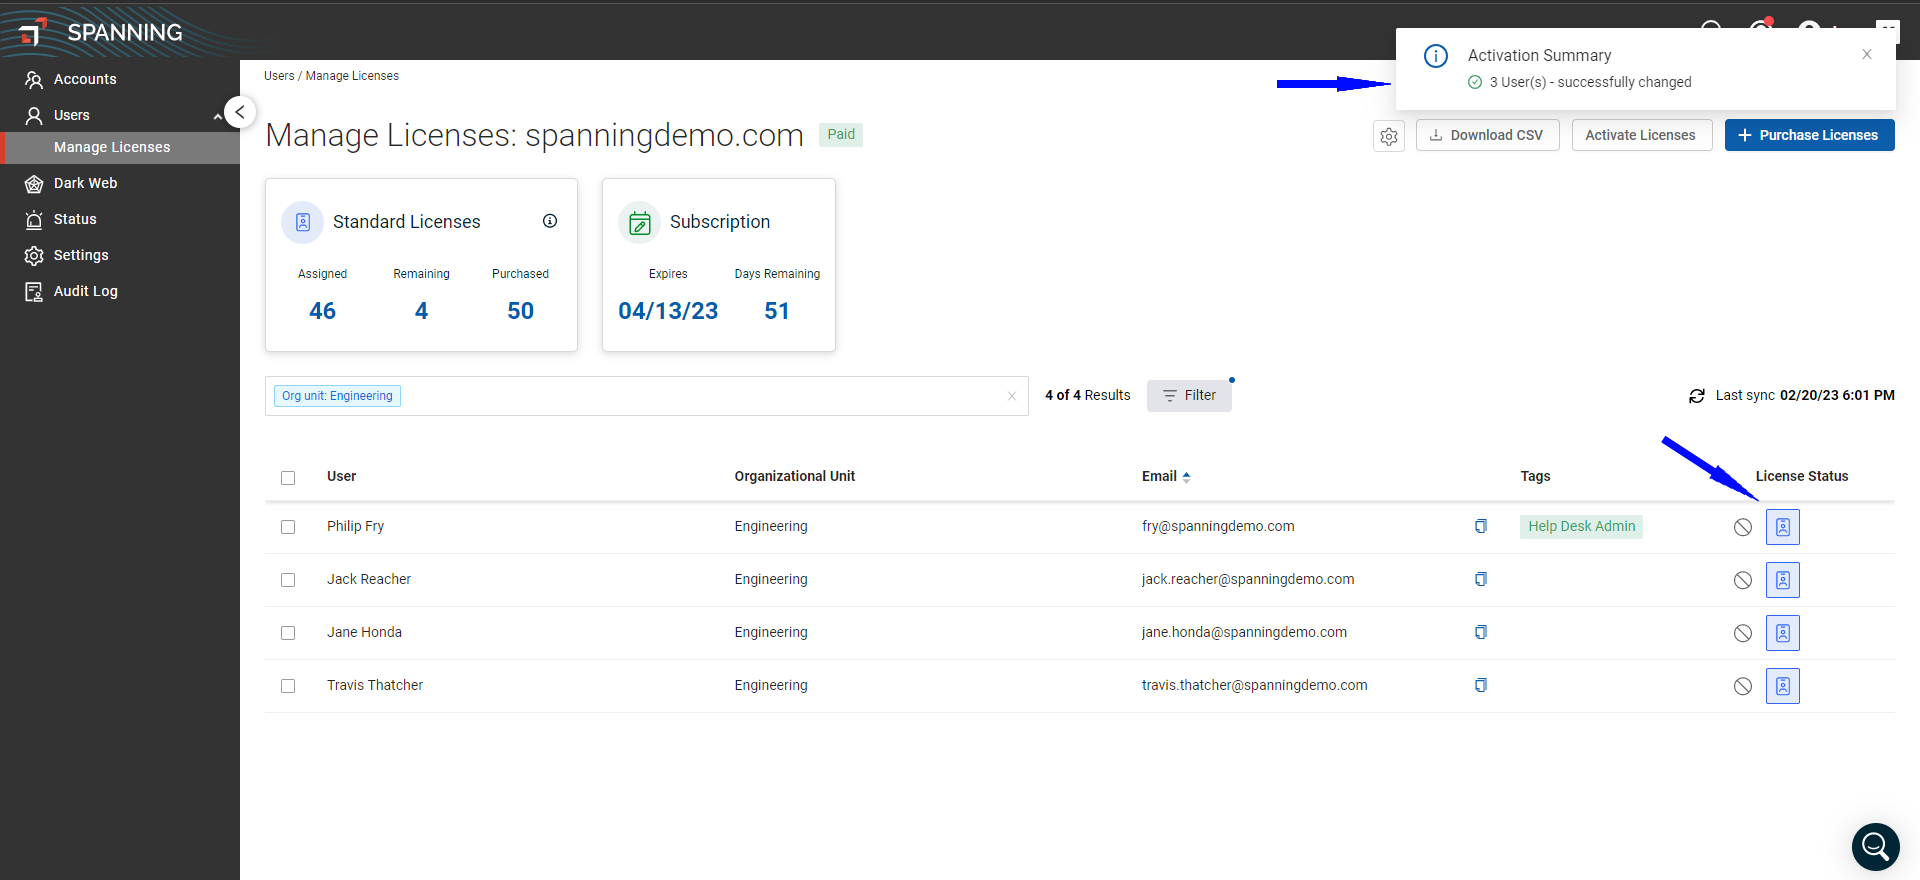This screenshot has width=1920, height=880.
Task: Click the Dark Web icon
Action: click(34, 183)
